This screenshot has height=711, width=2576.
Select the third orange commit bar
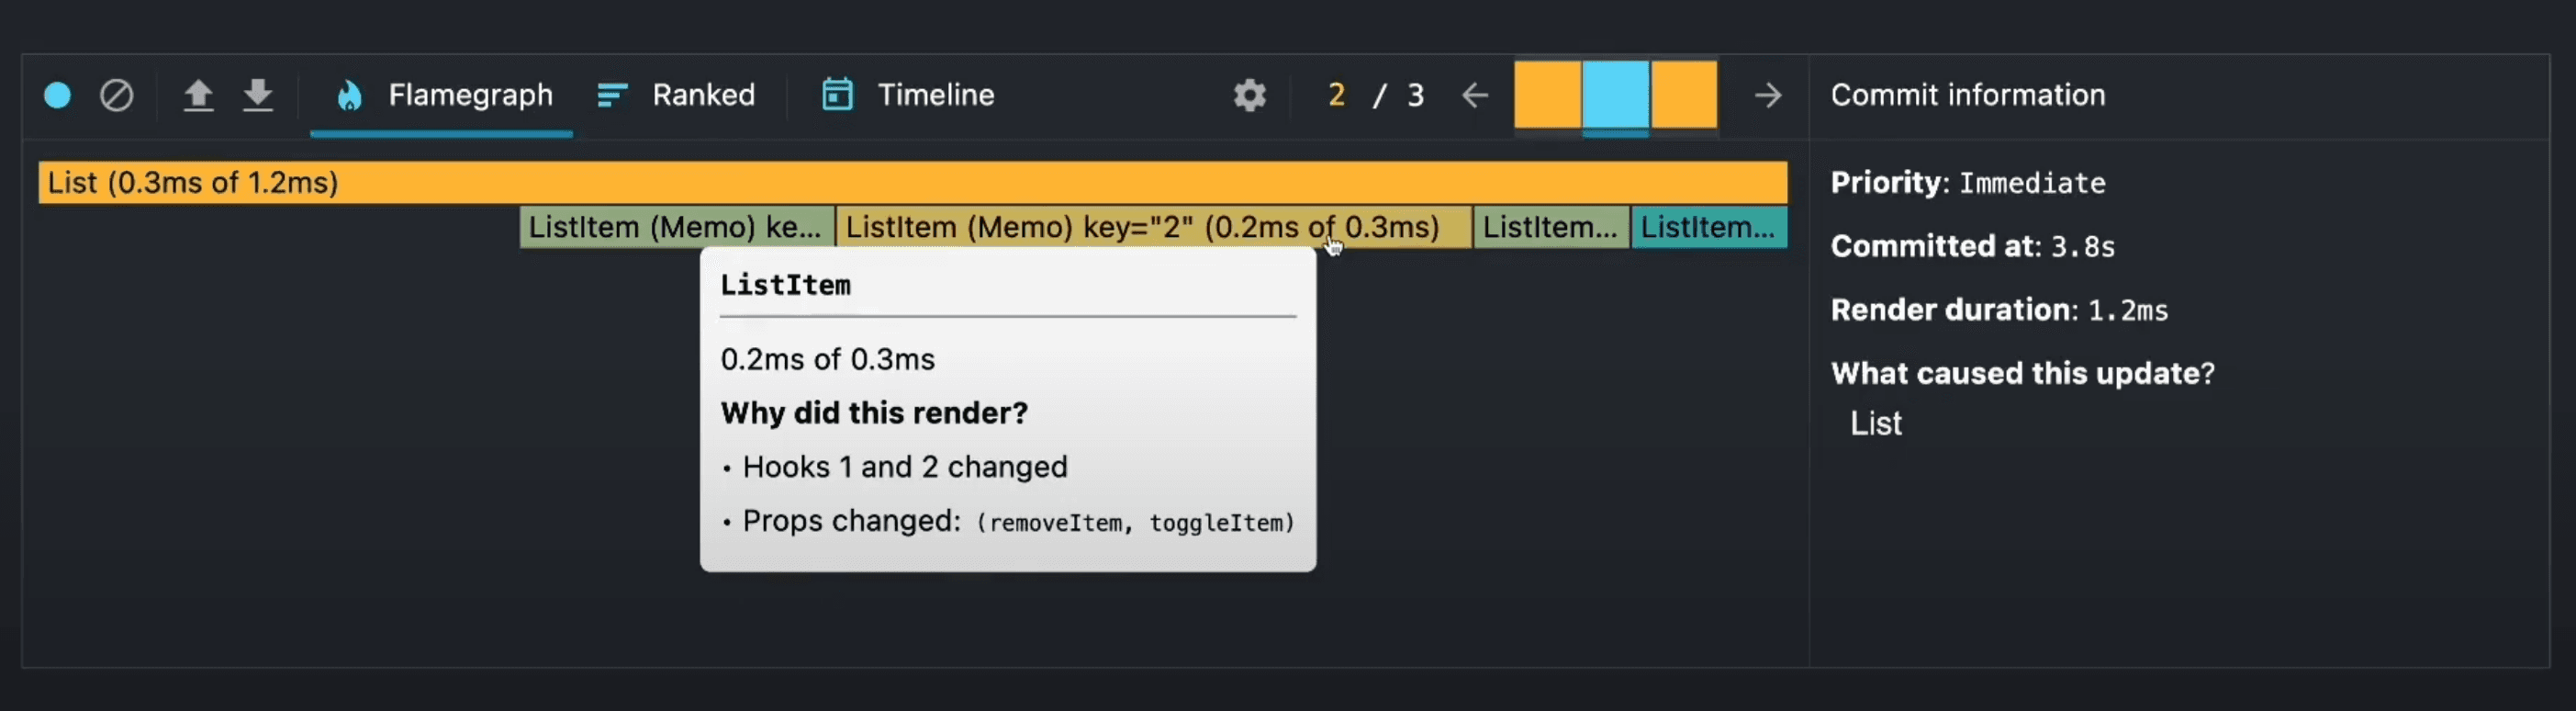pos(1684,95)
